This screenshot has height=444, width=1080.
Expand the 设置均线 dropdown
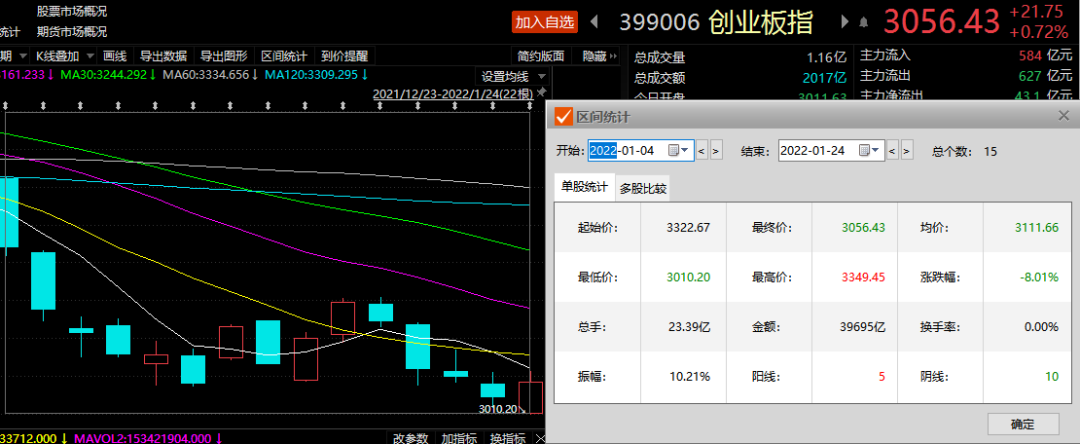click(541, 76)
